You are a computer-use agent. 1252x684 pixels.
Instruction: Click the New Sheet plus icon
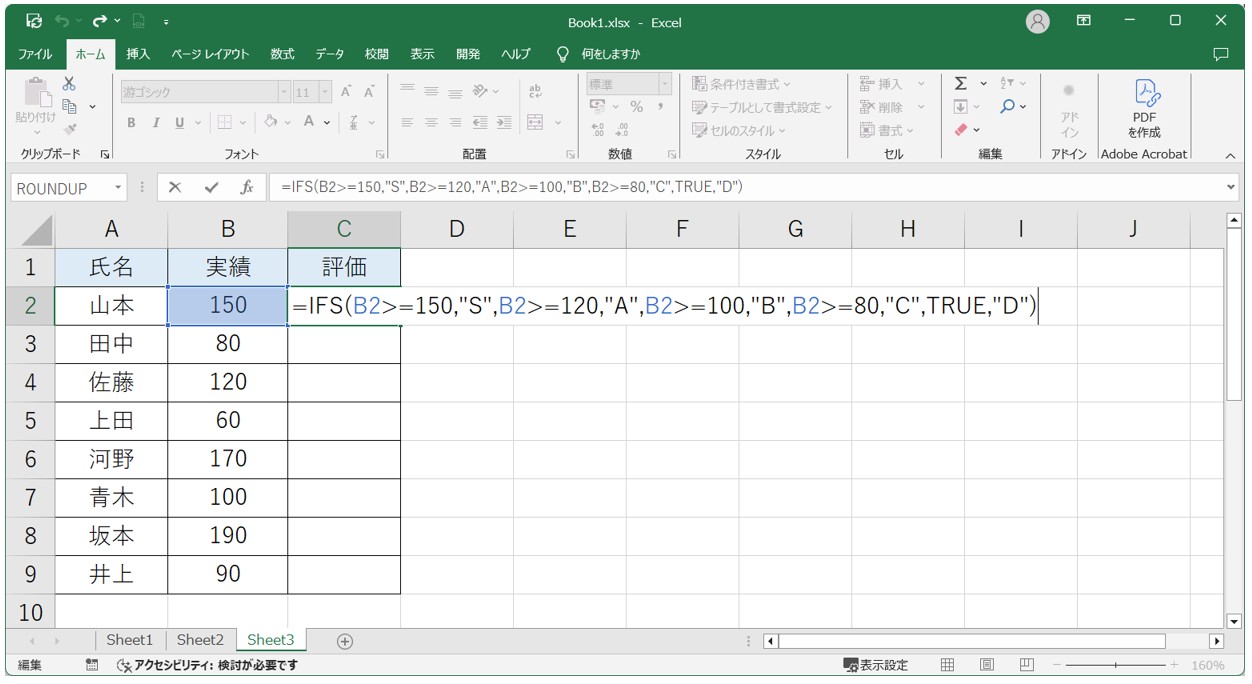click(345, 641)
